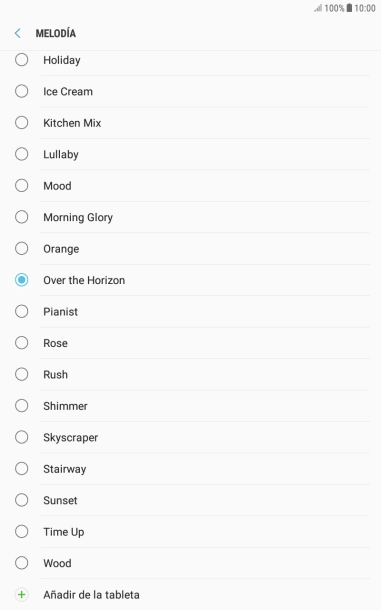Select the Shimmer radio button
This screenshot has height=610, width=381.
click(21, 406)
